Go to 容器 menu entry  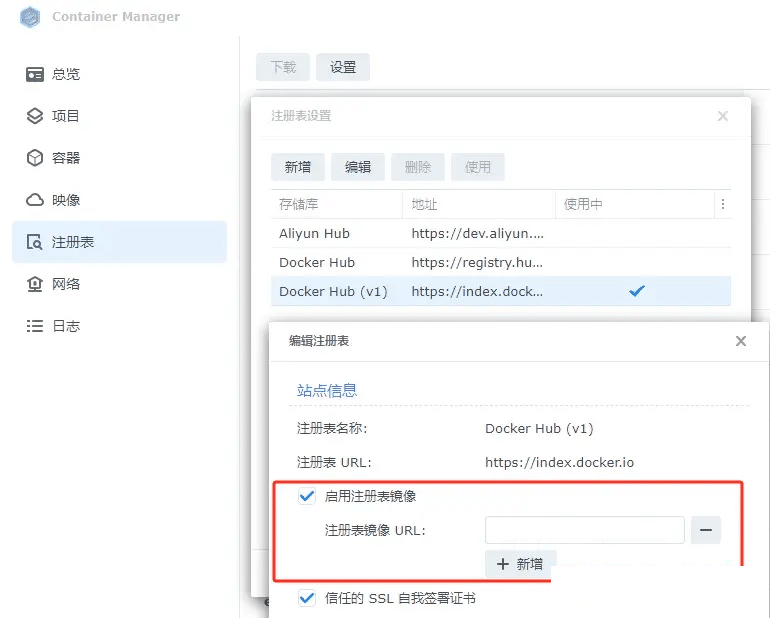point(66,158)
